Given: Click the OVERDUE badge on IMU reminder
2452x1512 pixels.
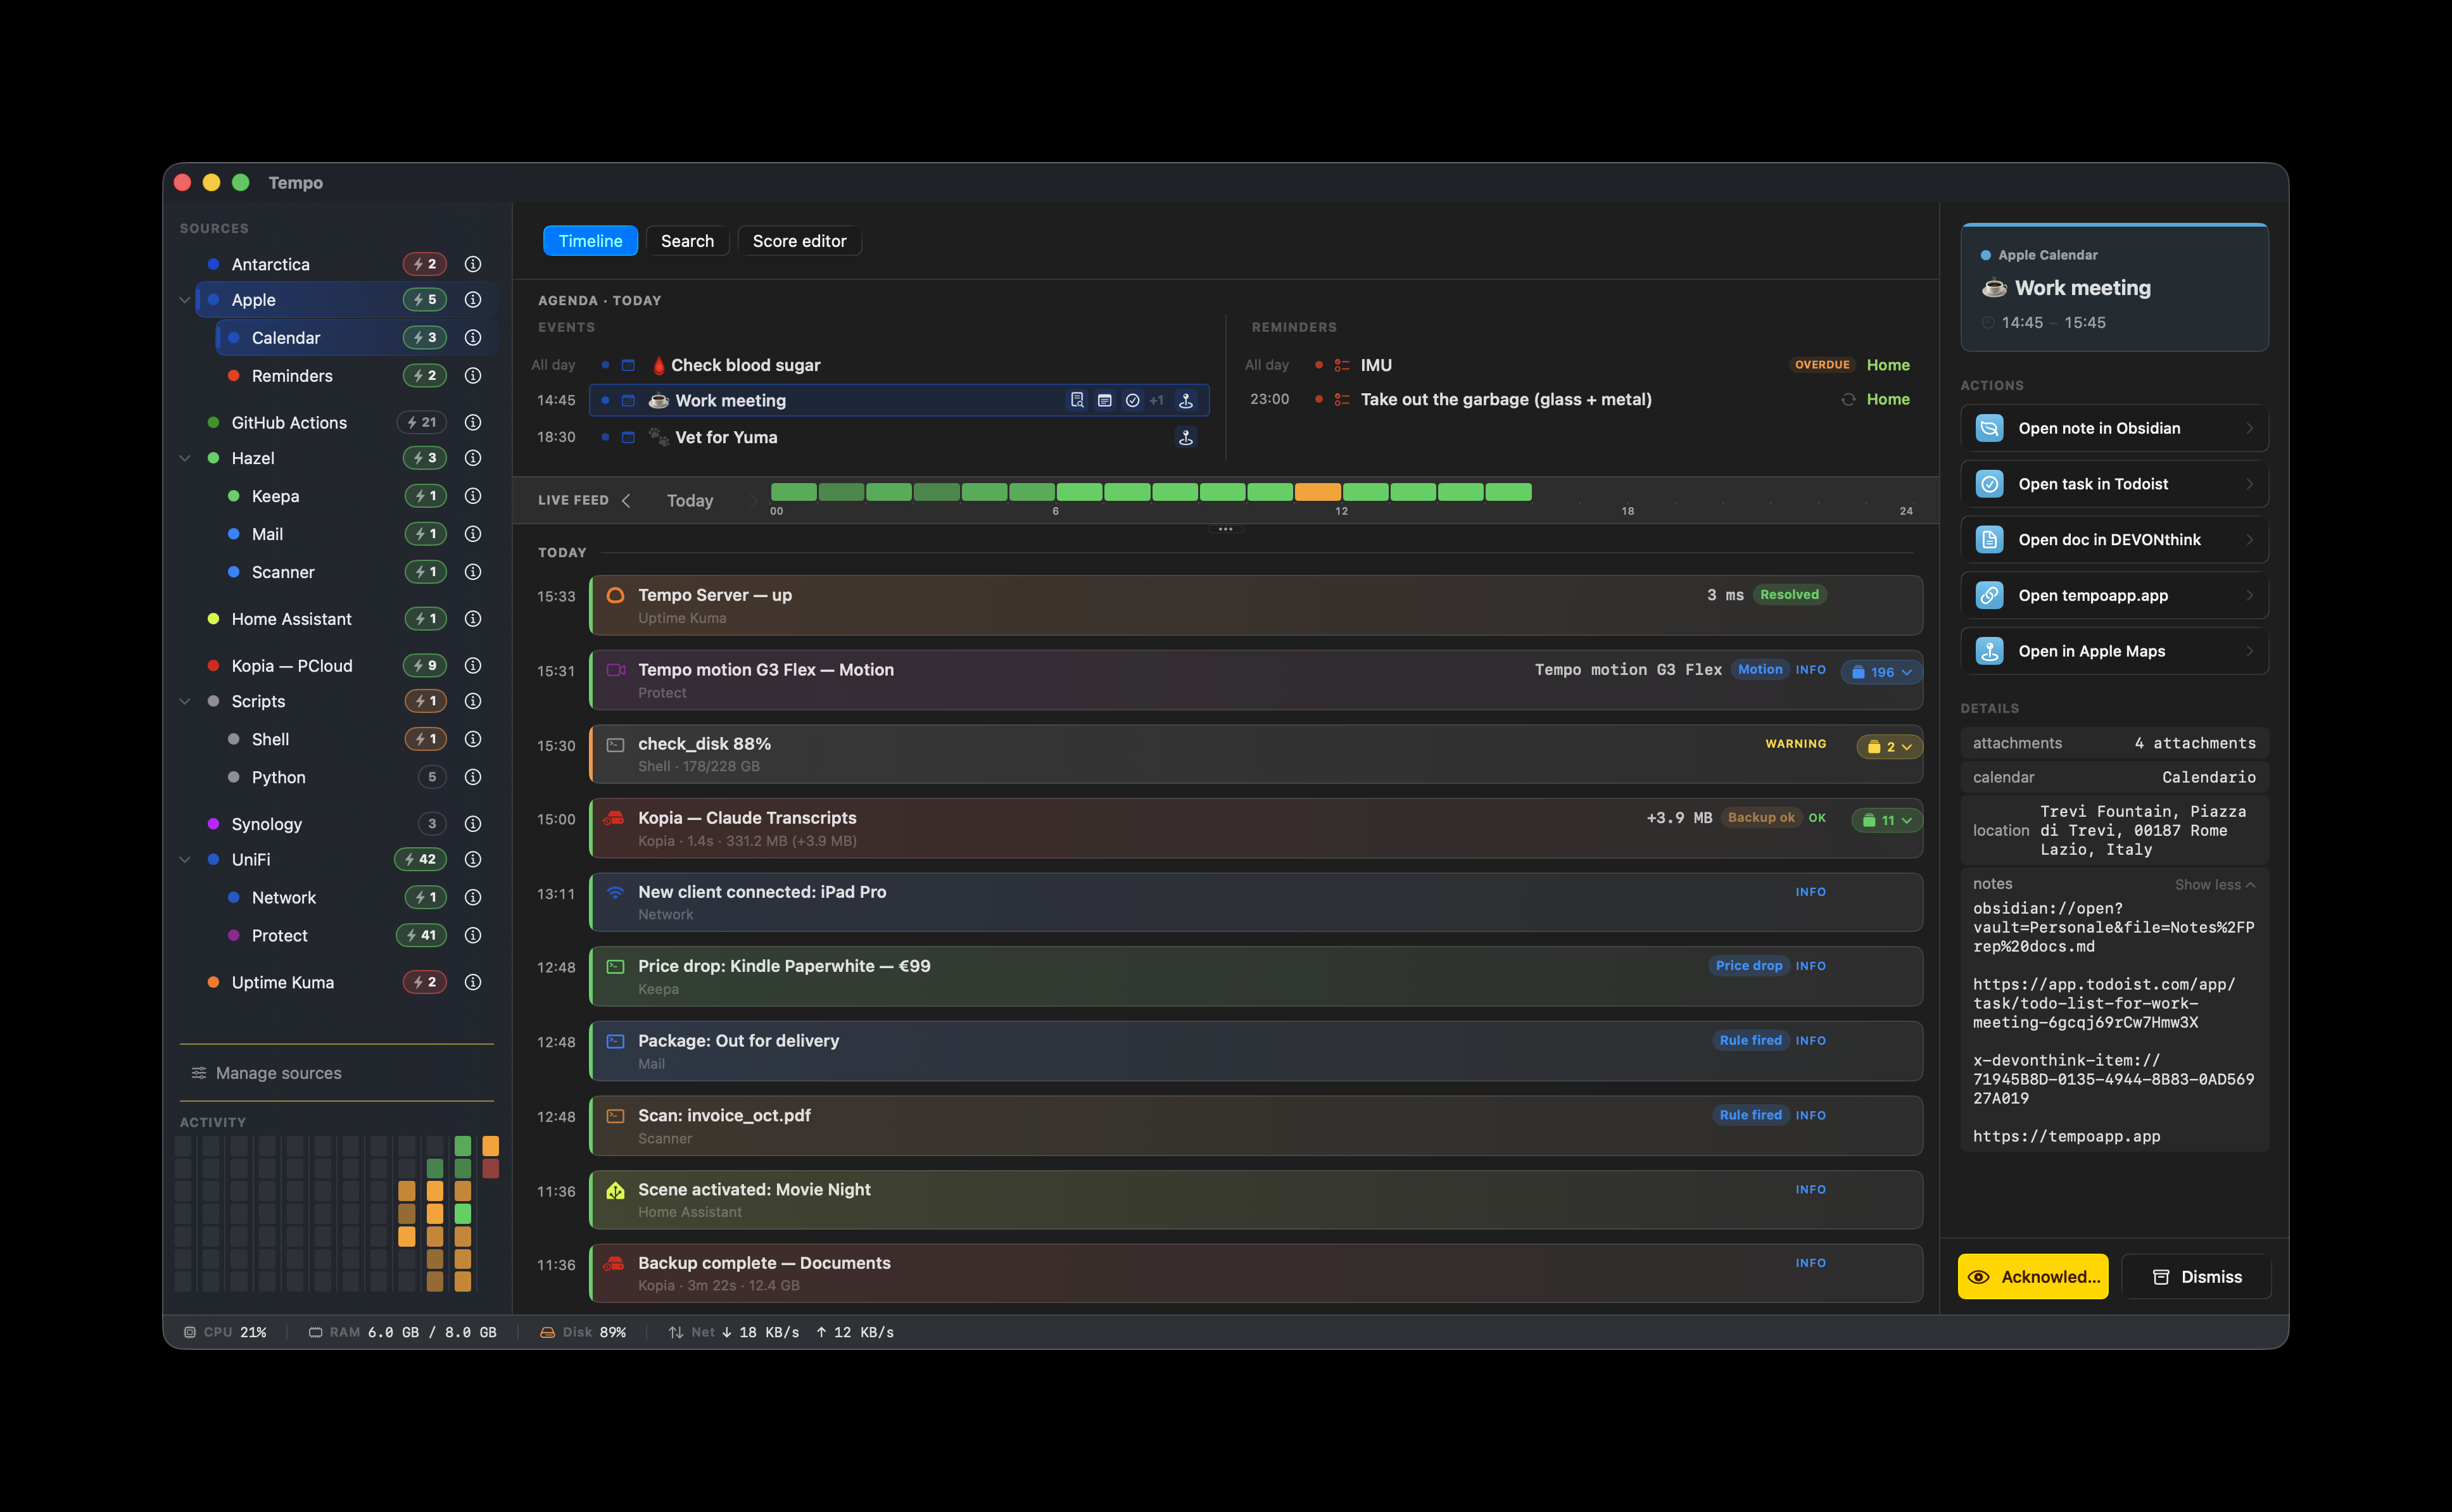Looking at the screenshot, I should pyautogui.click(x=1822, y=365).
